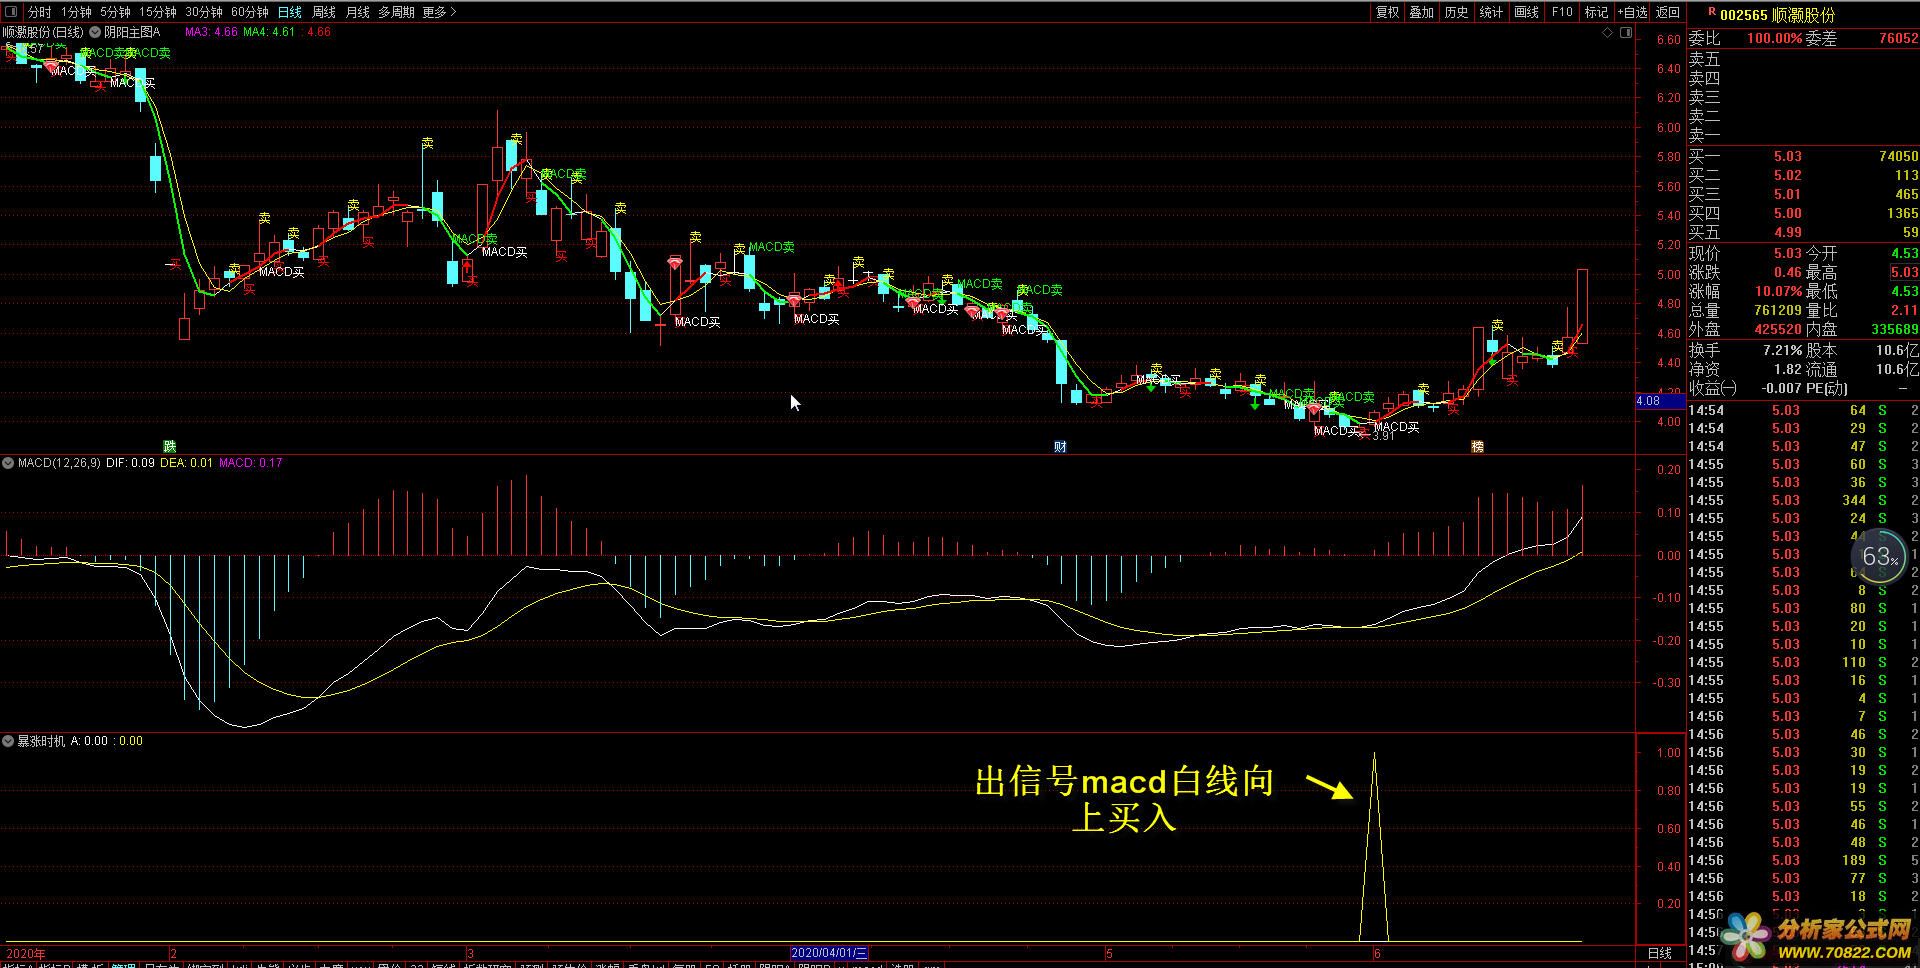This screenshot has width=1920, height=968.
Task: Click the 榜 ranking event marker
Action: click(x=1477, y=446)
